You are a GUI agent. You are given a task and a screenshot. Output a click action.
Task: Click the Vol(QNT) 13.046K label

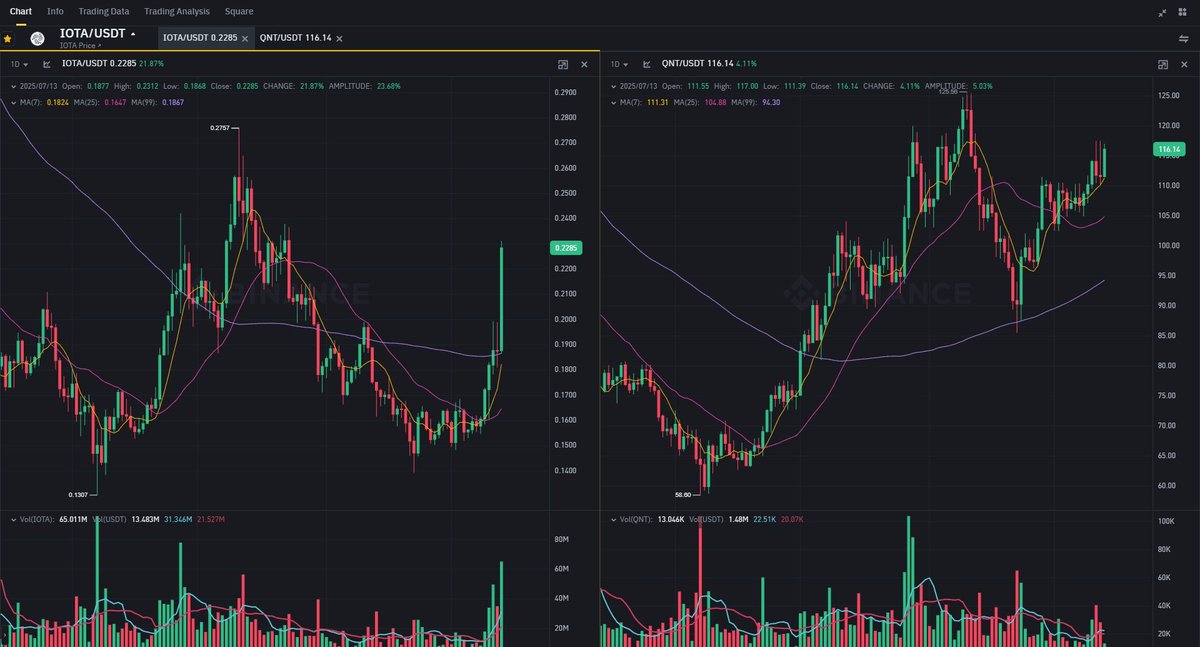tap(651, 520)
